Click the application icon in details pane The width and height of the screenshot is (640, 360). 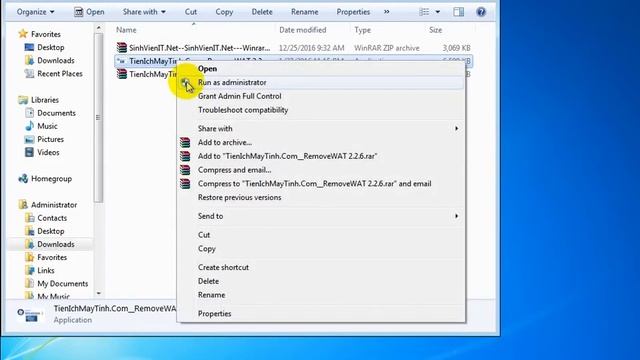(x=30, y=315)
